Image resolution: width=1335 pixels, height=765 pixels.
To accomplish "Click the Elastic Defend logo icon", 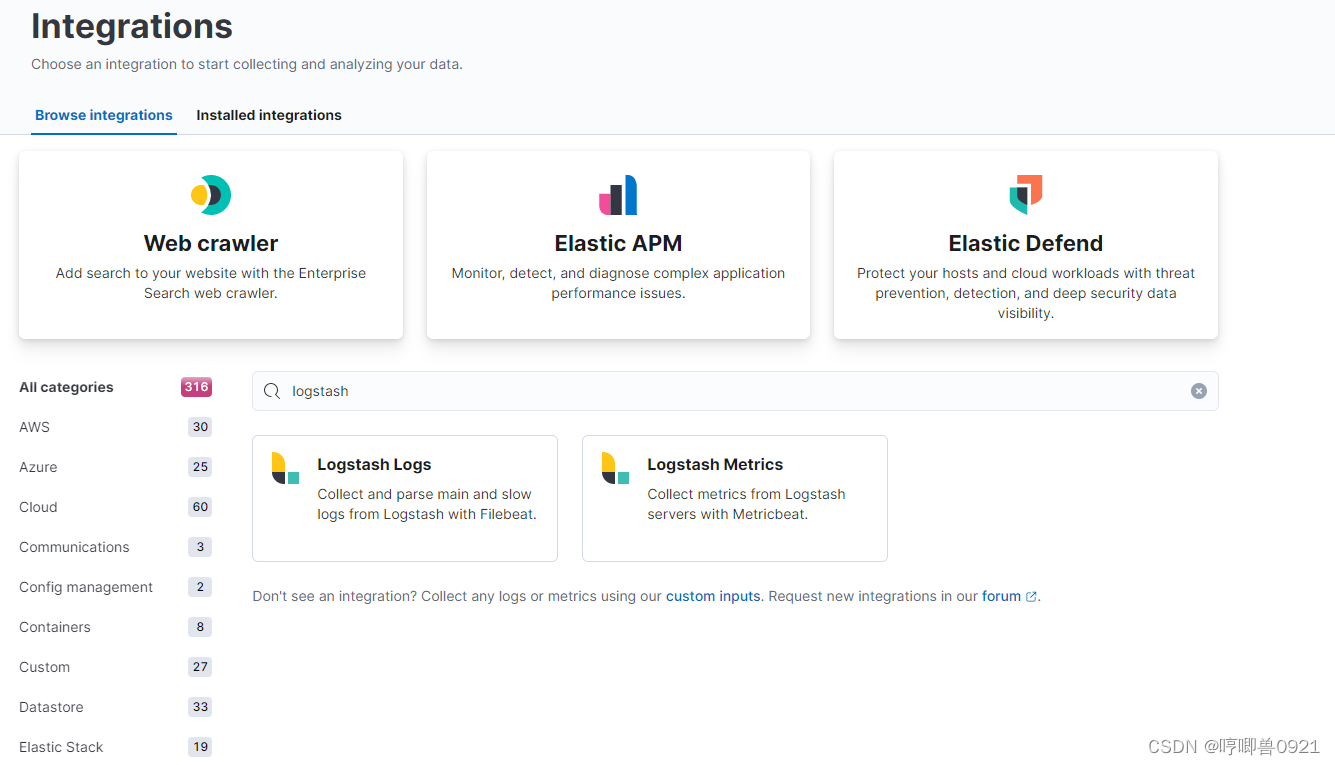I will 1026,195.
